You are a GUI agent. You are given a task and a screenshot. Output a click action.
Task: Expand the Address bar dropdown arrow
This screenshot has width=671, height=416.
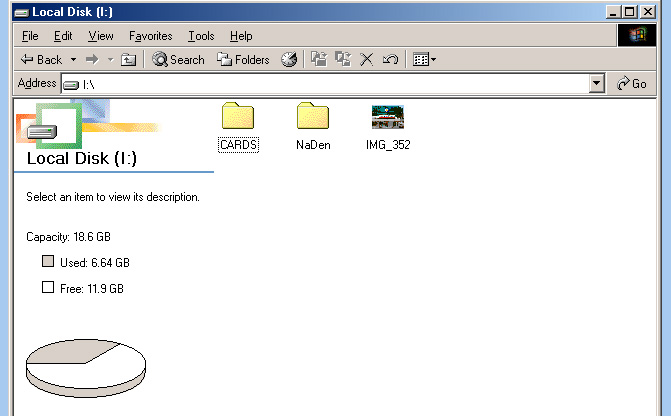click(597, 83)
